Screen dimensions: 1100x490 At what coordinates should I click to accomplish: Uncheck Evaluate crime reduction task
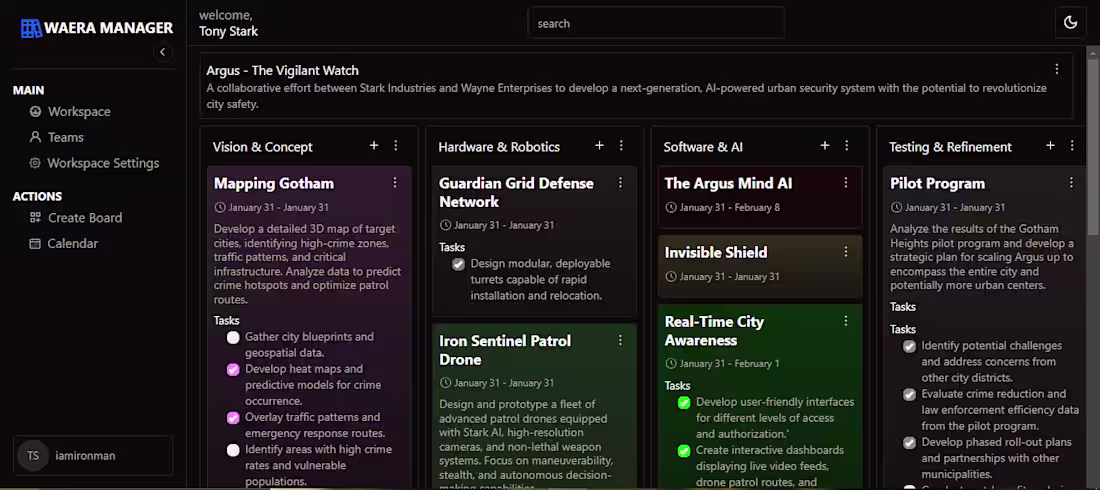point(910,395)
